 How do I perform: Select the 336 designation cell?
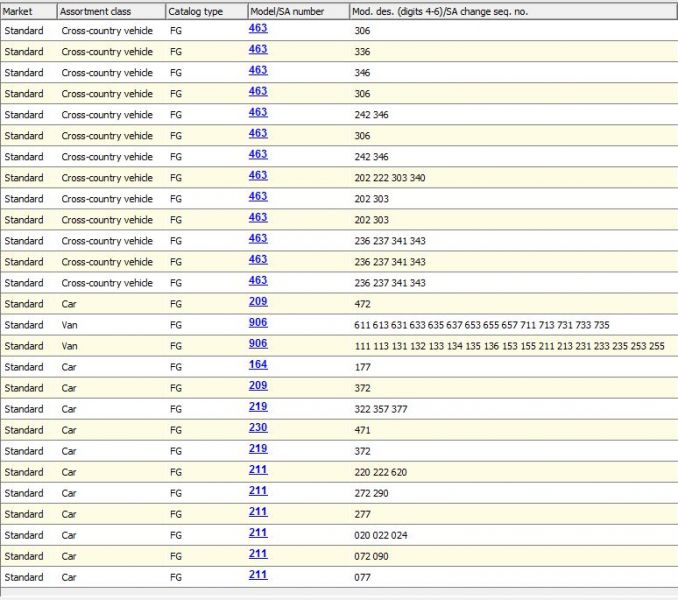tap(362, 52)
